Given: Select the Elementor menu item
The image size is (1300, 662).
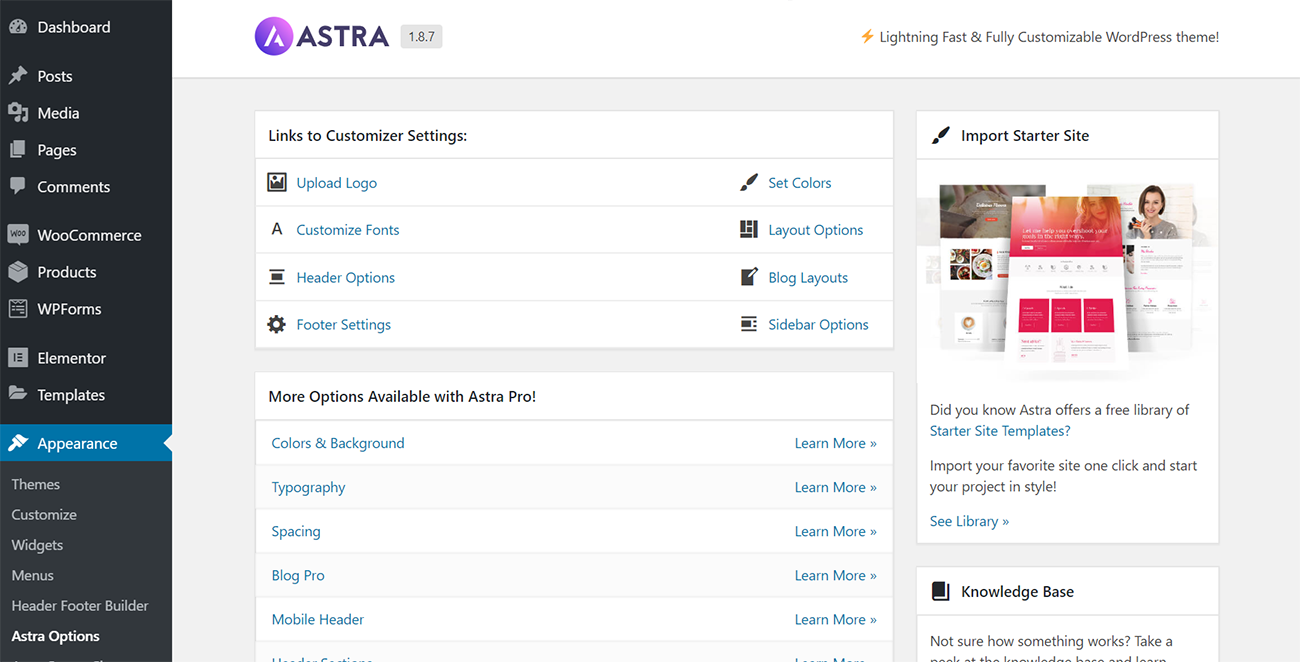Looking at the screenshot, I should point(86,358).
